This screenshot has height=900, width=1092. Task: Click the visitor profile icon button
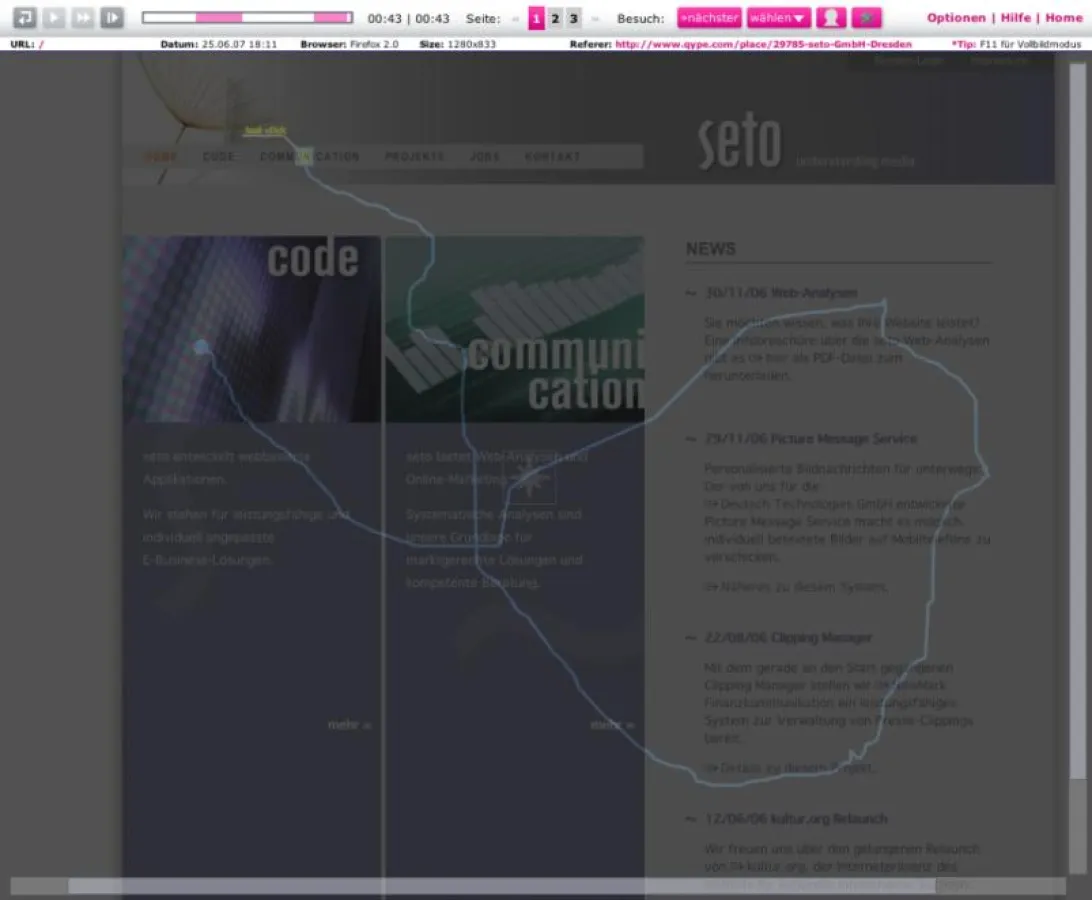831,18
